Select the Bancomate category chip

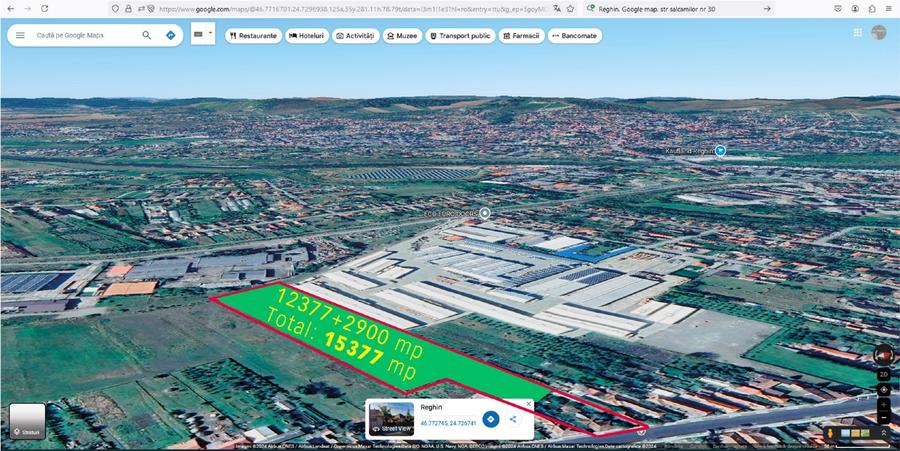point(575,36)
